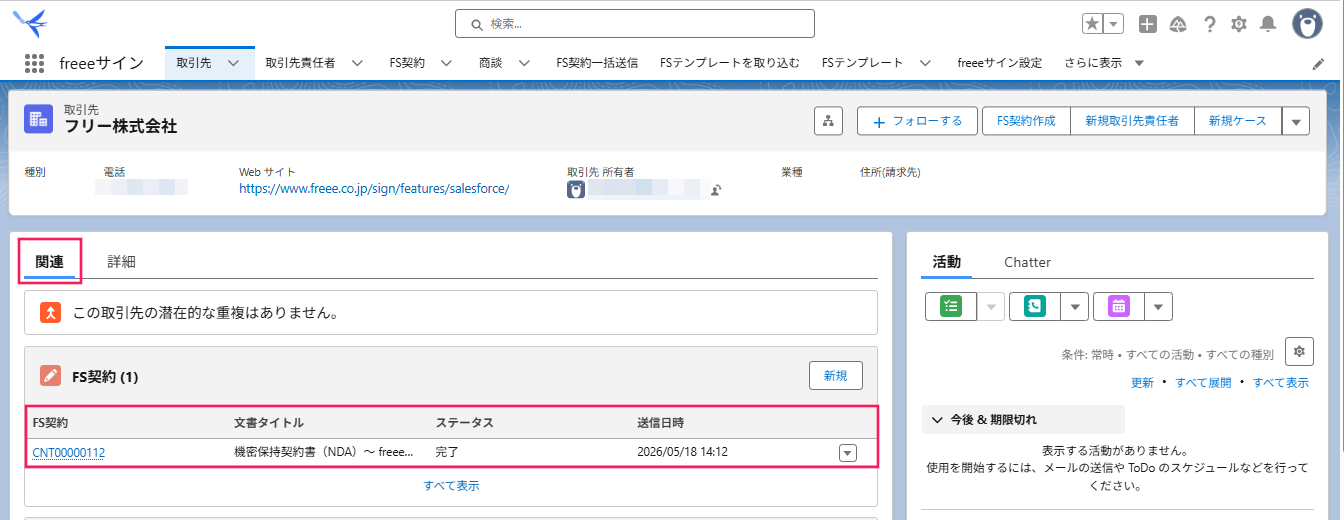
Task: Open the FSテンプレートを取り込む tab
Action: 730,63
